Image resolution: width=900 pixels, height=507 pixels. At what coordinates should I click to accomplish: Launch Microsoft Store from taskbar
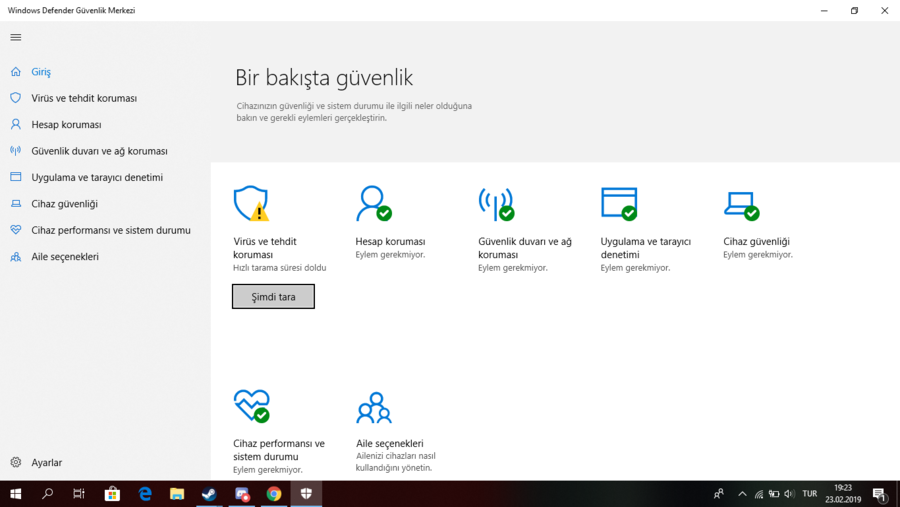click(x=112, y=494)
